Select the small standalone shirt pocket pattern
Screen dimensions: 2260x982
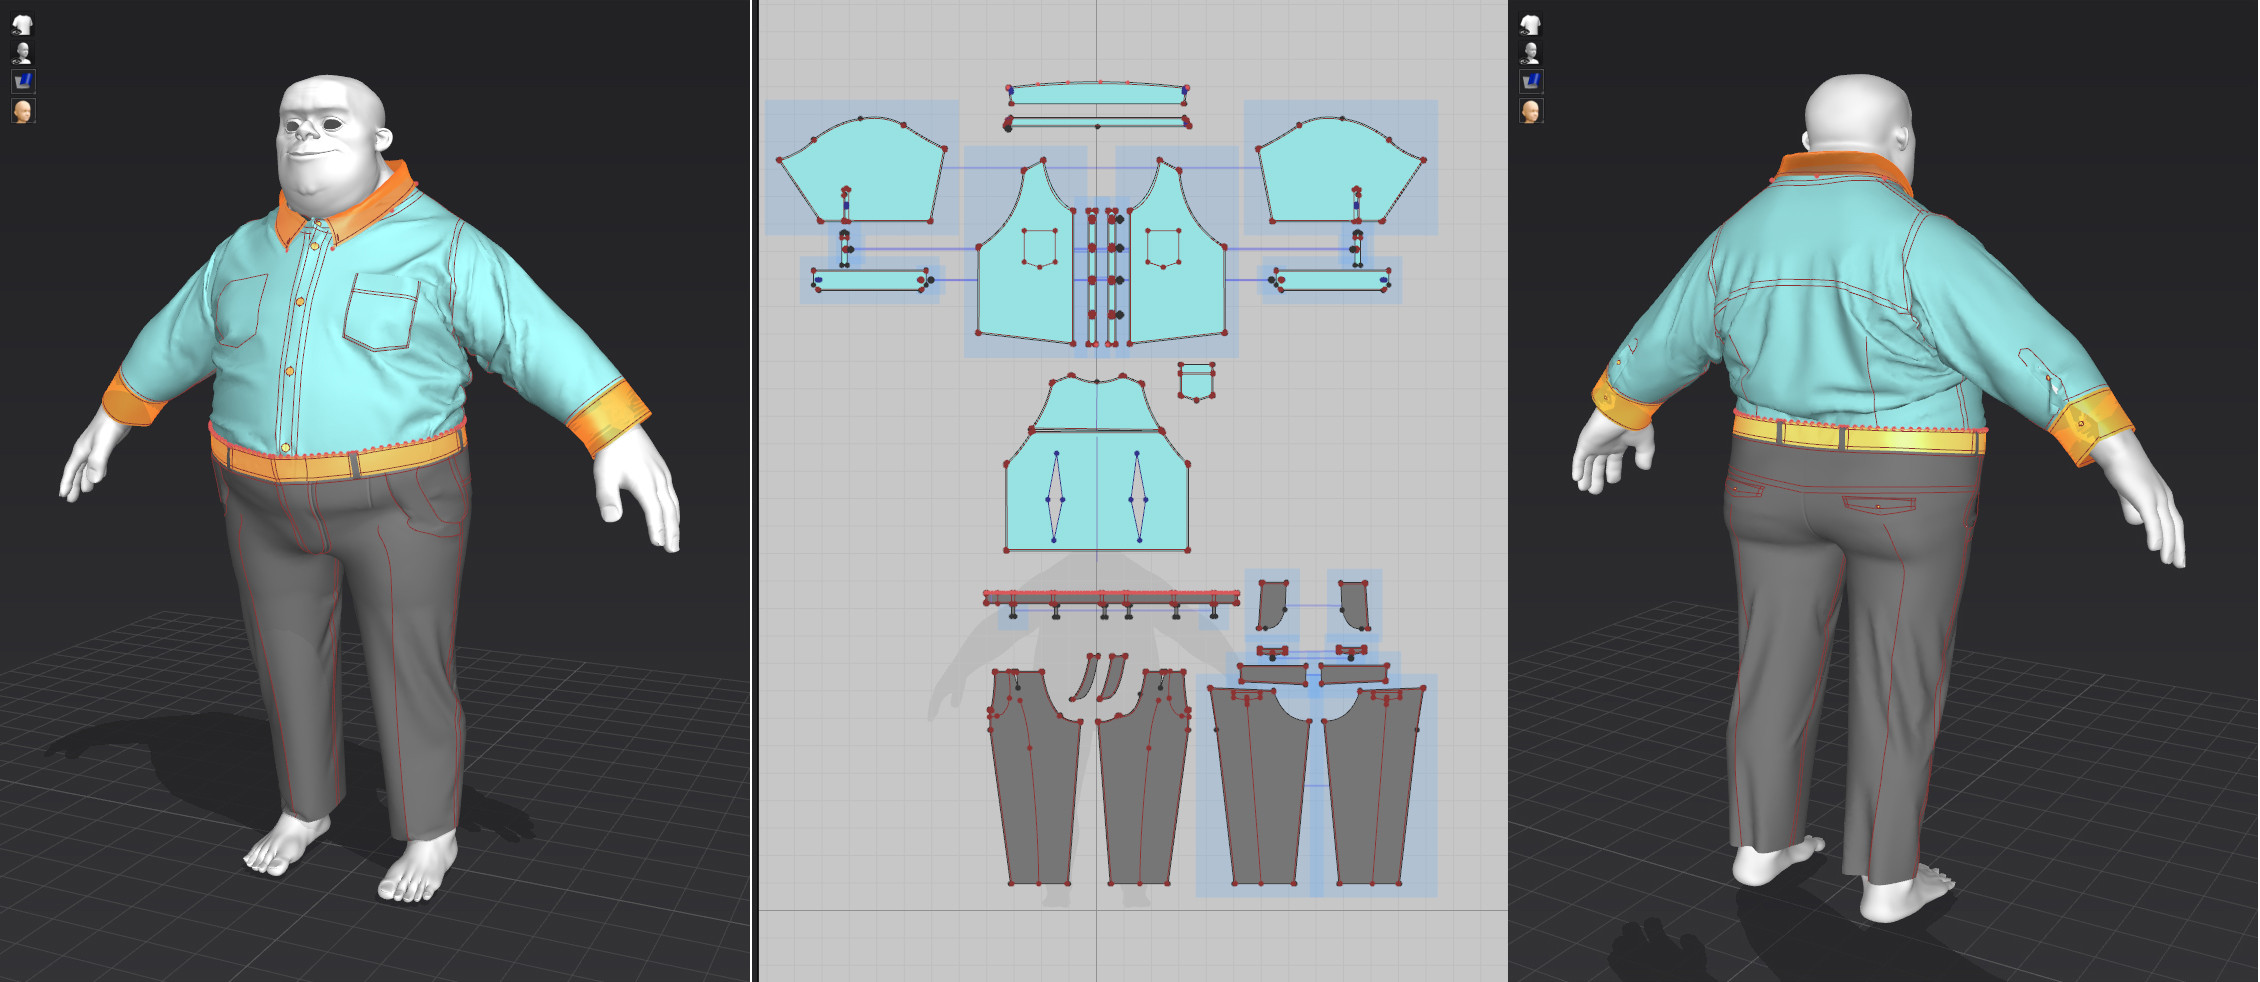click(1196, 383)
